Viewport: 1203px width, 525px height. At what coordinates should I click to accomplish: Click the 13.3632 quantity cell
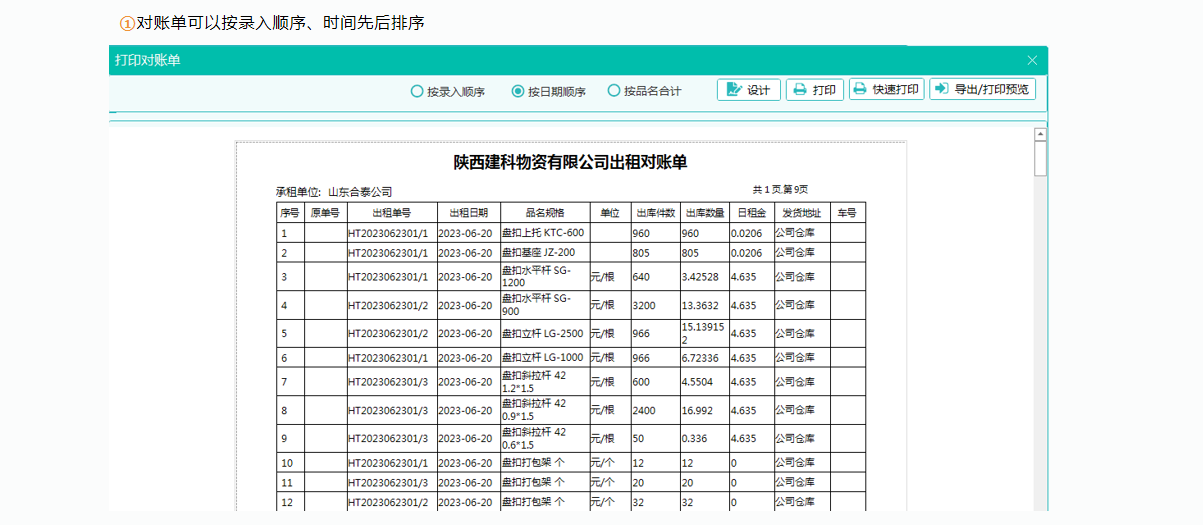(704, 305)
